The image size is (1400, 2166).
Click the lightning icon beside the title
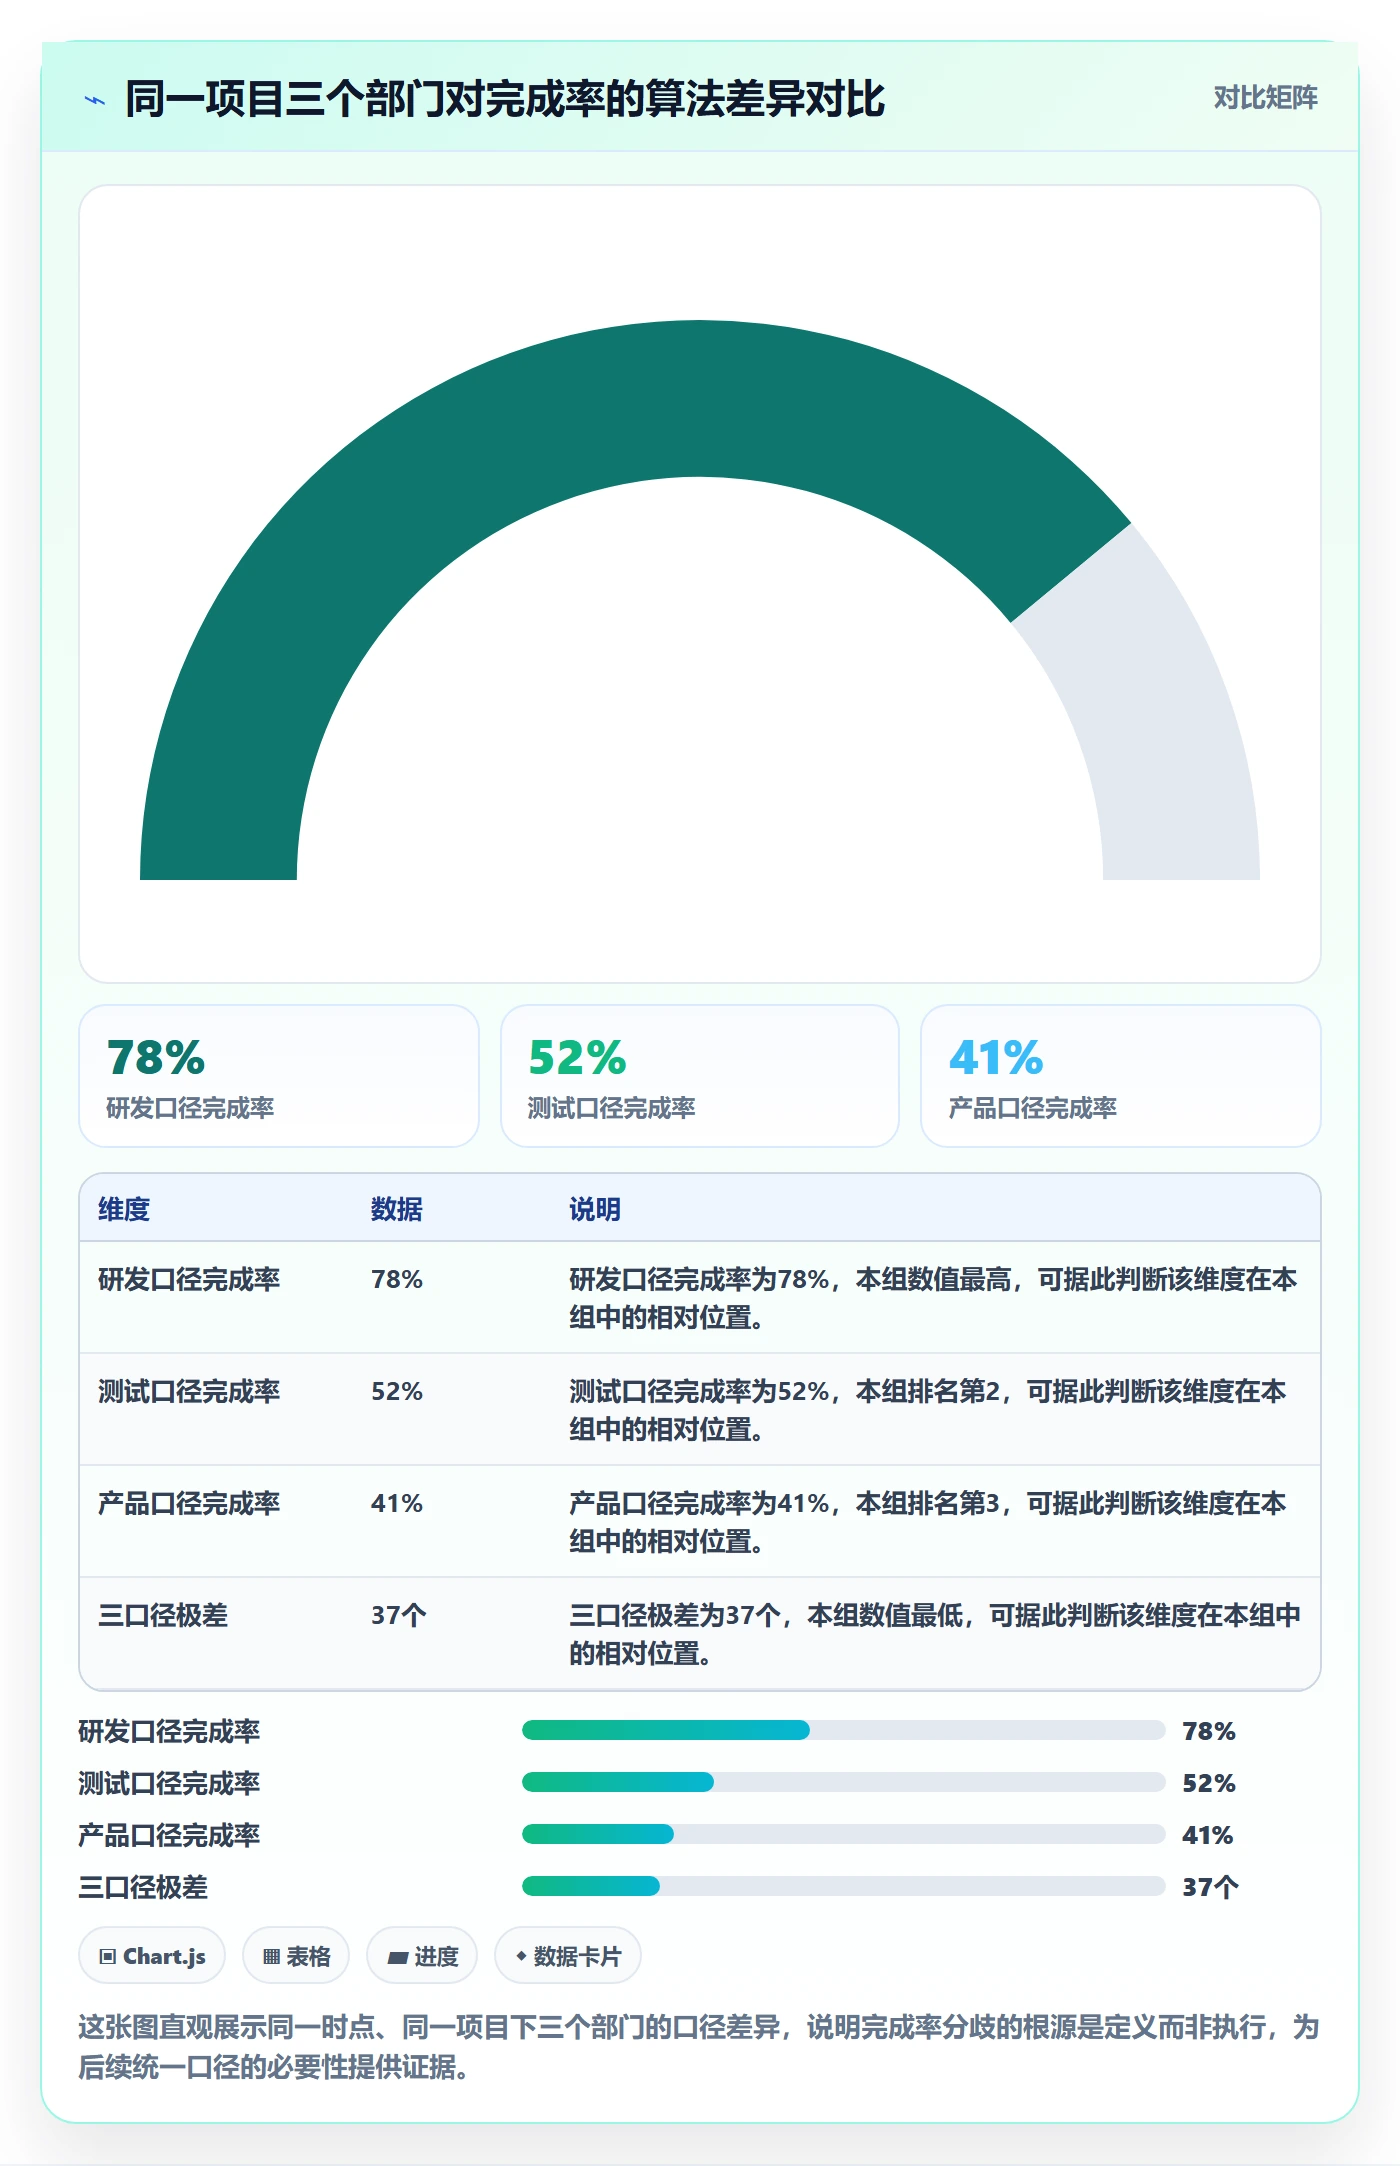pos(95,100)
